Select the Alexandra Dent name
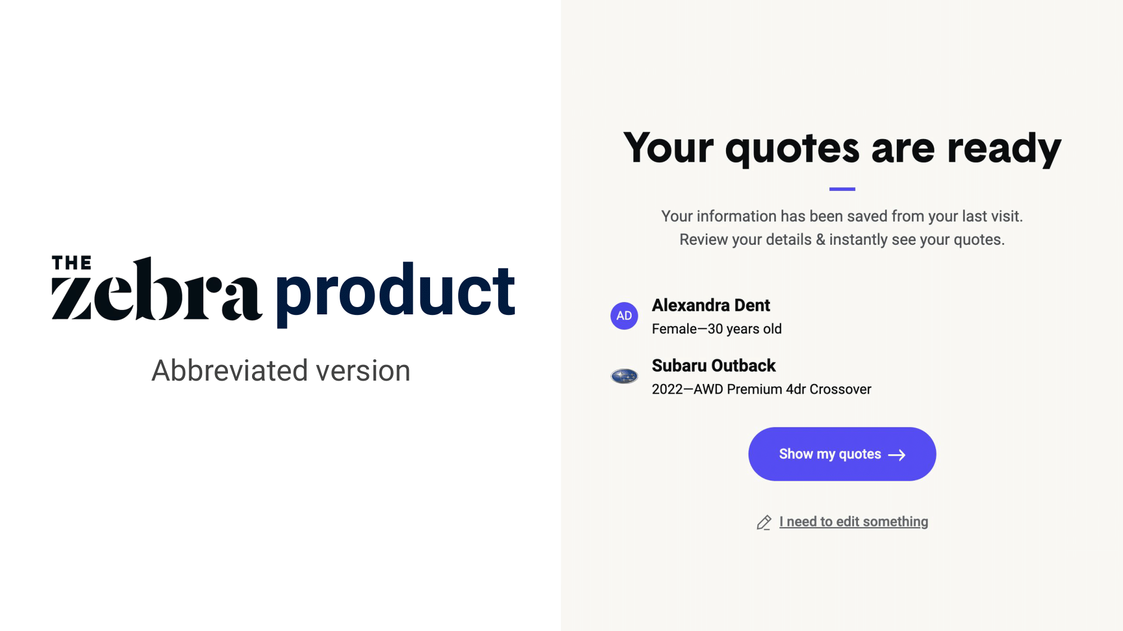 pyautogui.click(x=710, y=305)
